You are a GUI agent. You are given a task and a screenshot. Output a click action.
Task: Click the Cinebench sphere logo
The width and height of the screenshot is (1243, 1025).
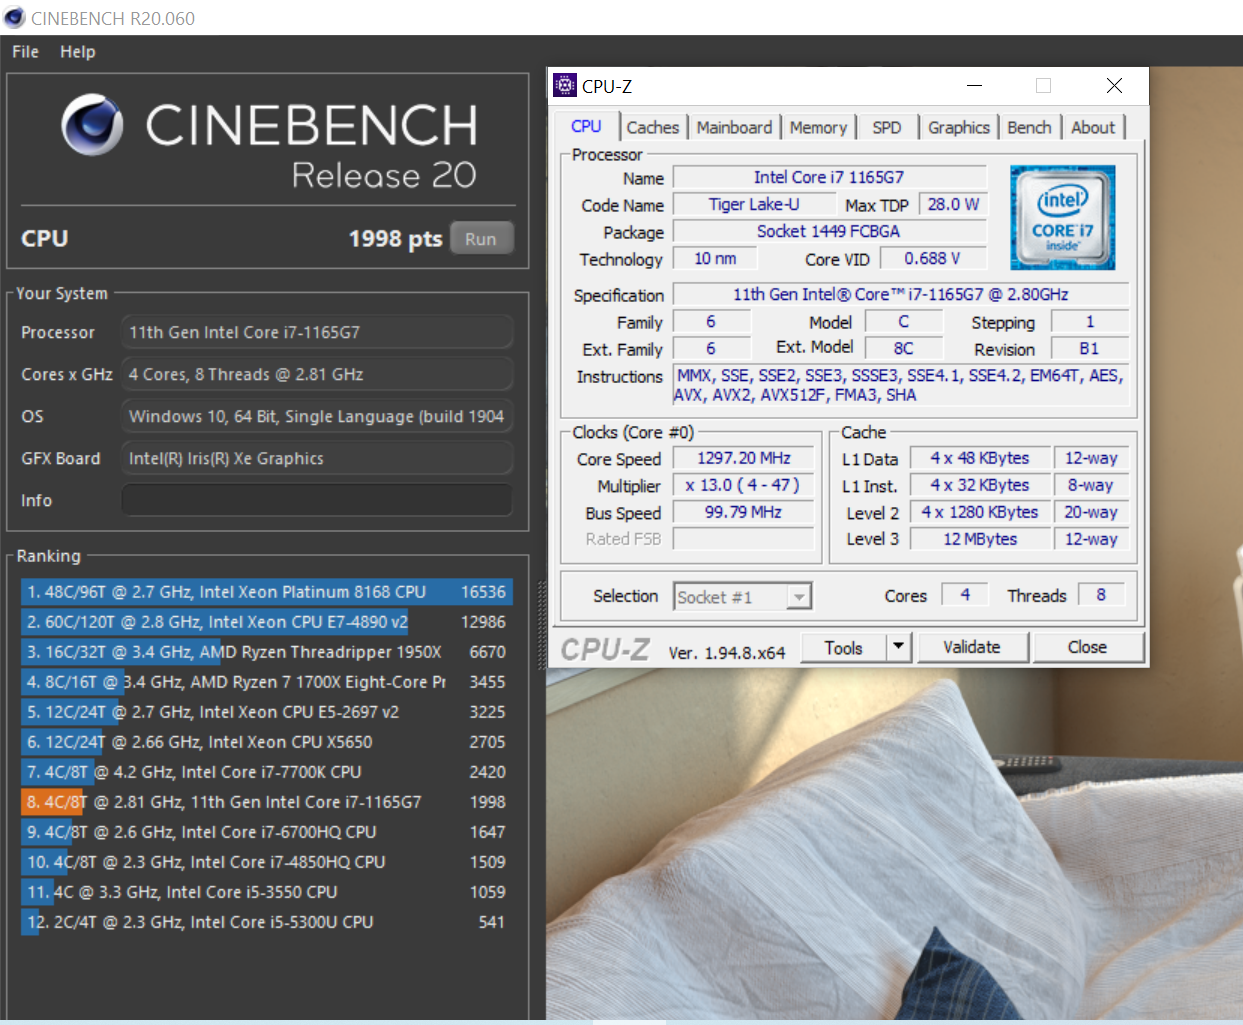pyautogui.click(x=92, y=125)
